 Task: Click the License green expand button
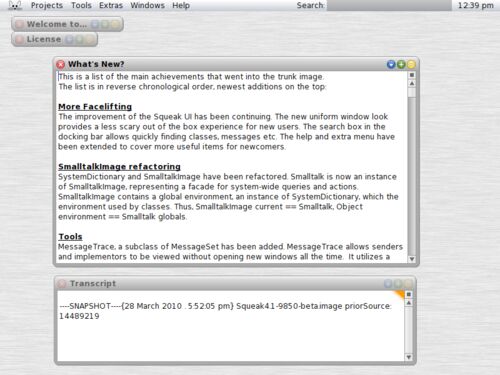[79, 39]
